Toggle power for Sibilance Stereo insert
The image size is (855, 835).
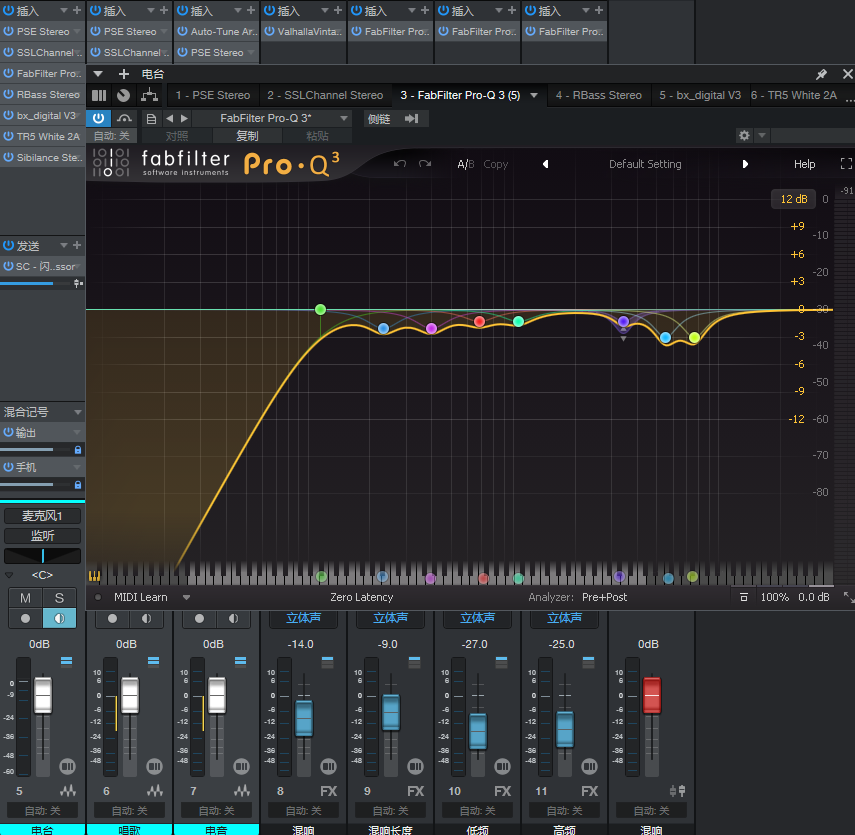point(8,157)
